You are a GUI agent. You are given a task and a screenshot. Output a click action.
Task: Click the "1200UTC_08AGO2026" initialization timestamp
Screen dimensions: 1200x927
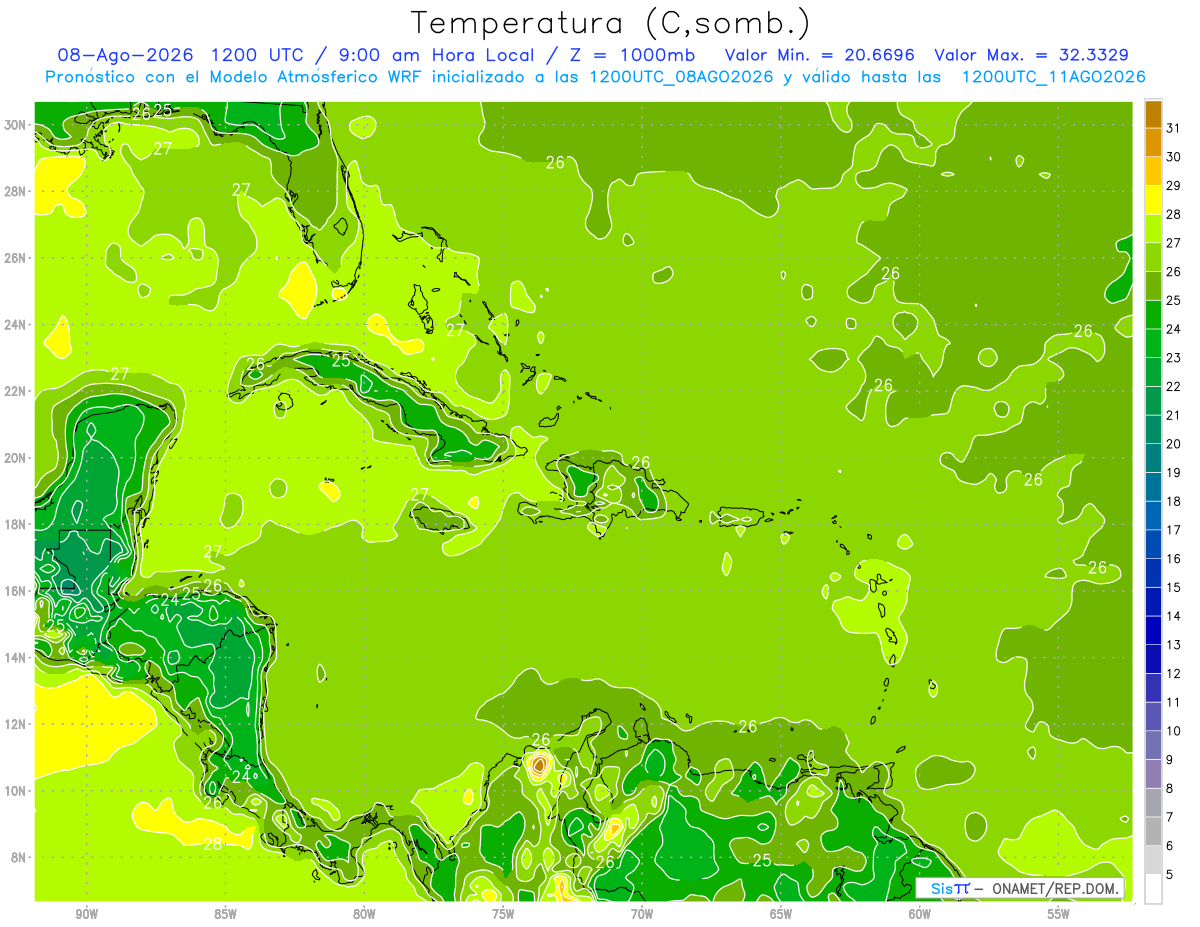pyautogui.click(x=682, y=77)
